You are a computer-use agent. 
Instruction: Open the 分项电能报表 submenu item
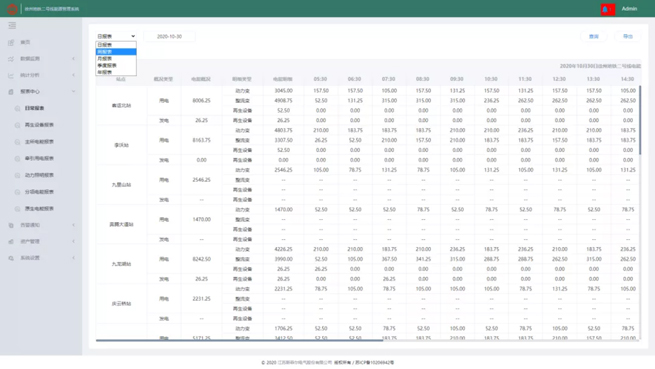[39, 192]
